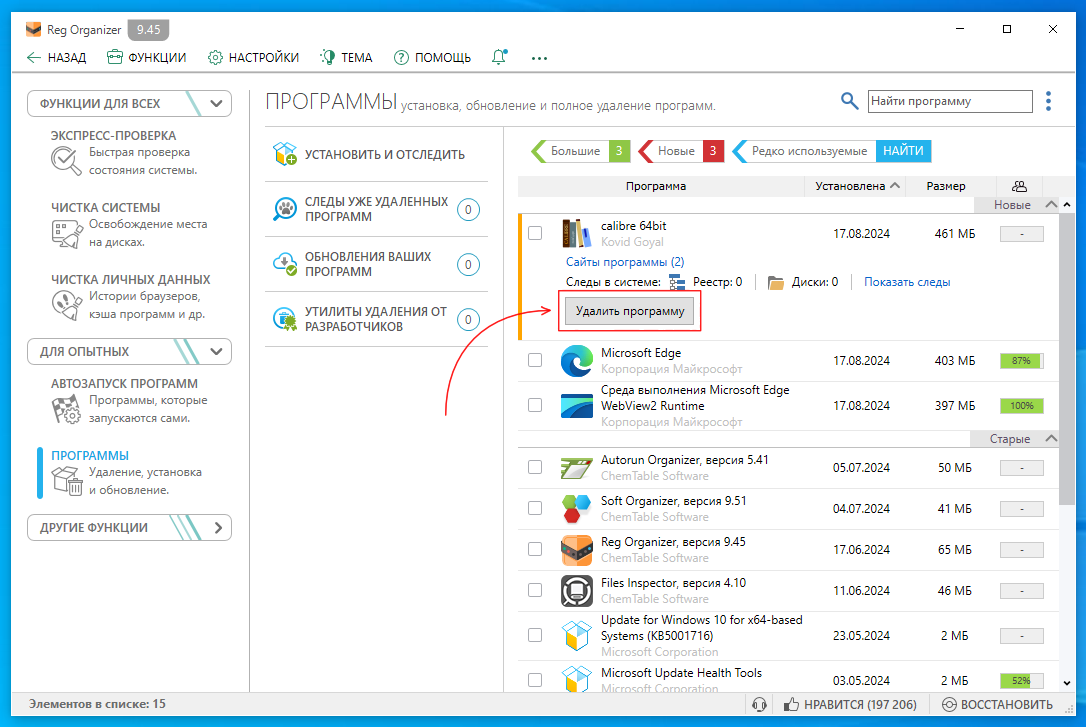Image resolution: width=1086 pixels, height=727 pixels.
Task: Check the calibre 64bit checkbox
Action: point(535,233)
